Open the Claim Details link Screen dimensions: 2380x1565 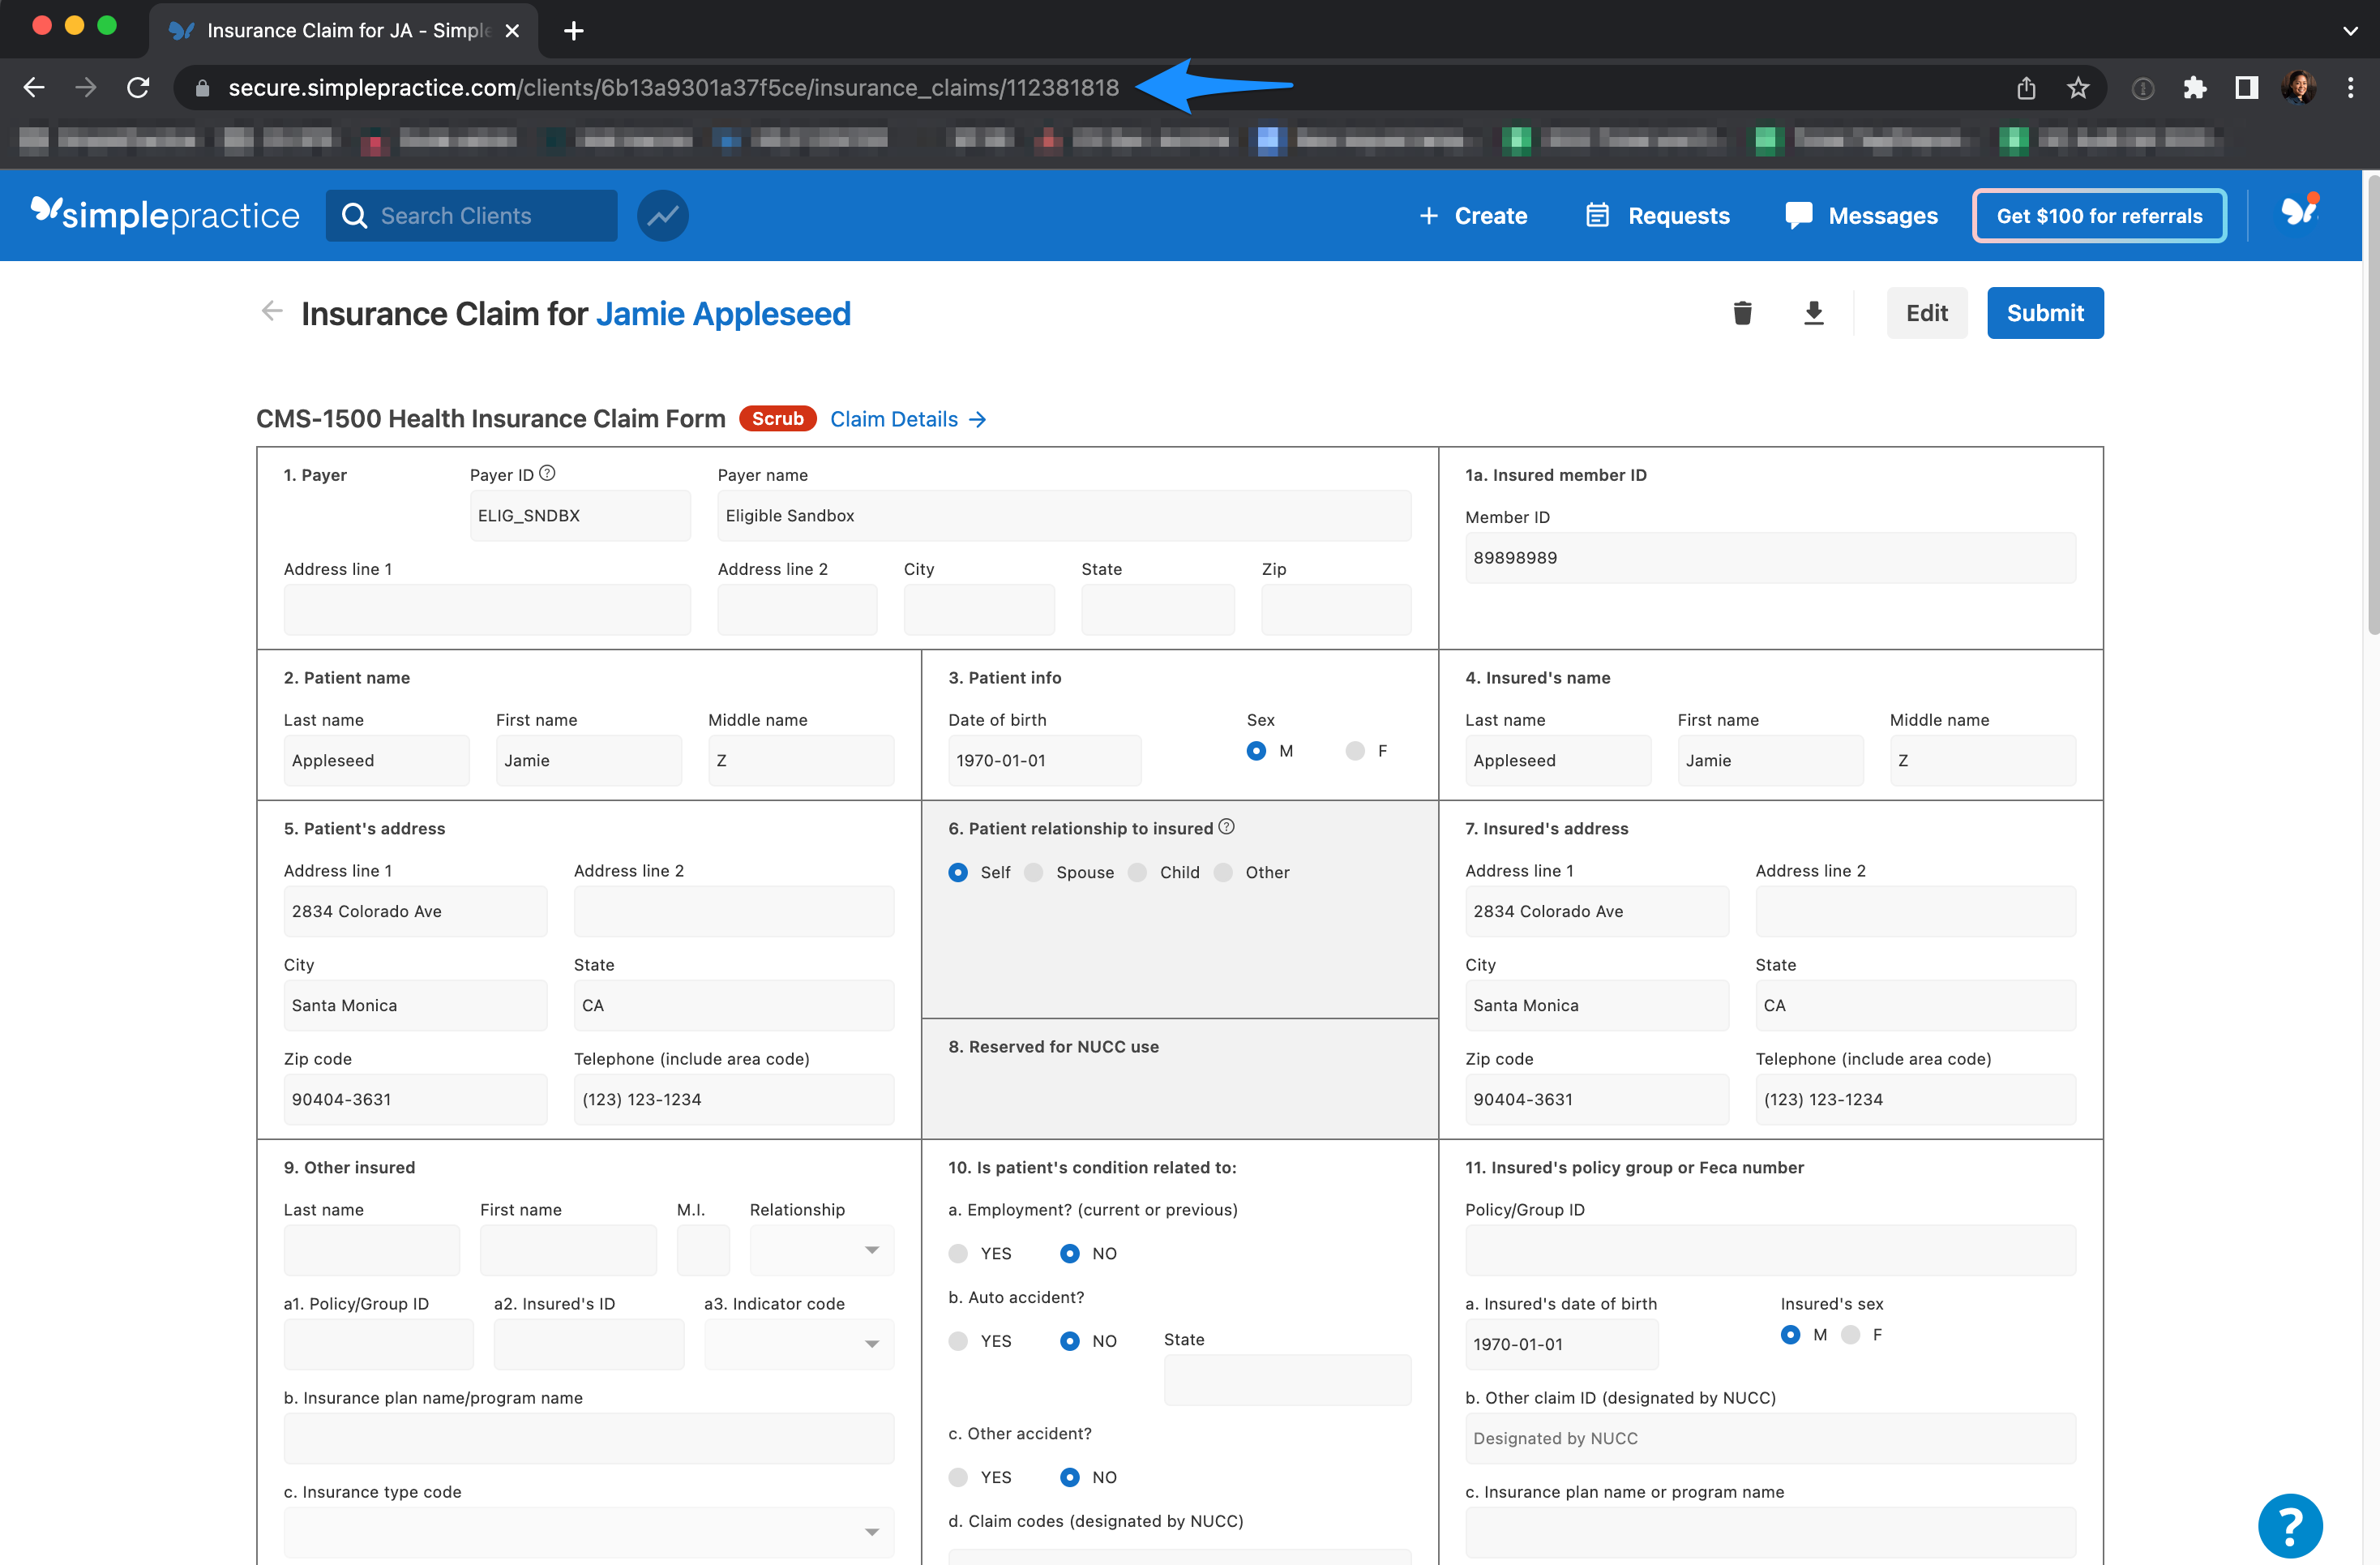pos(894,418)
